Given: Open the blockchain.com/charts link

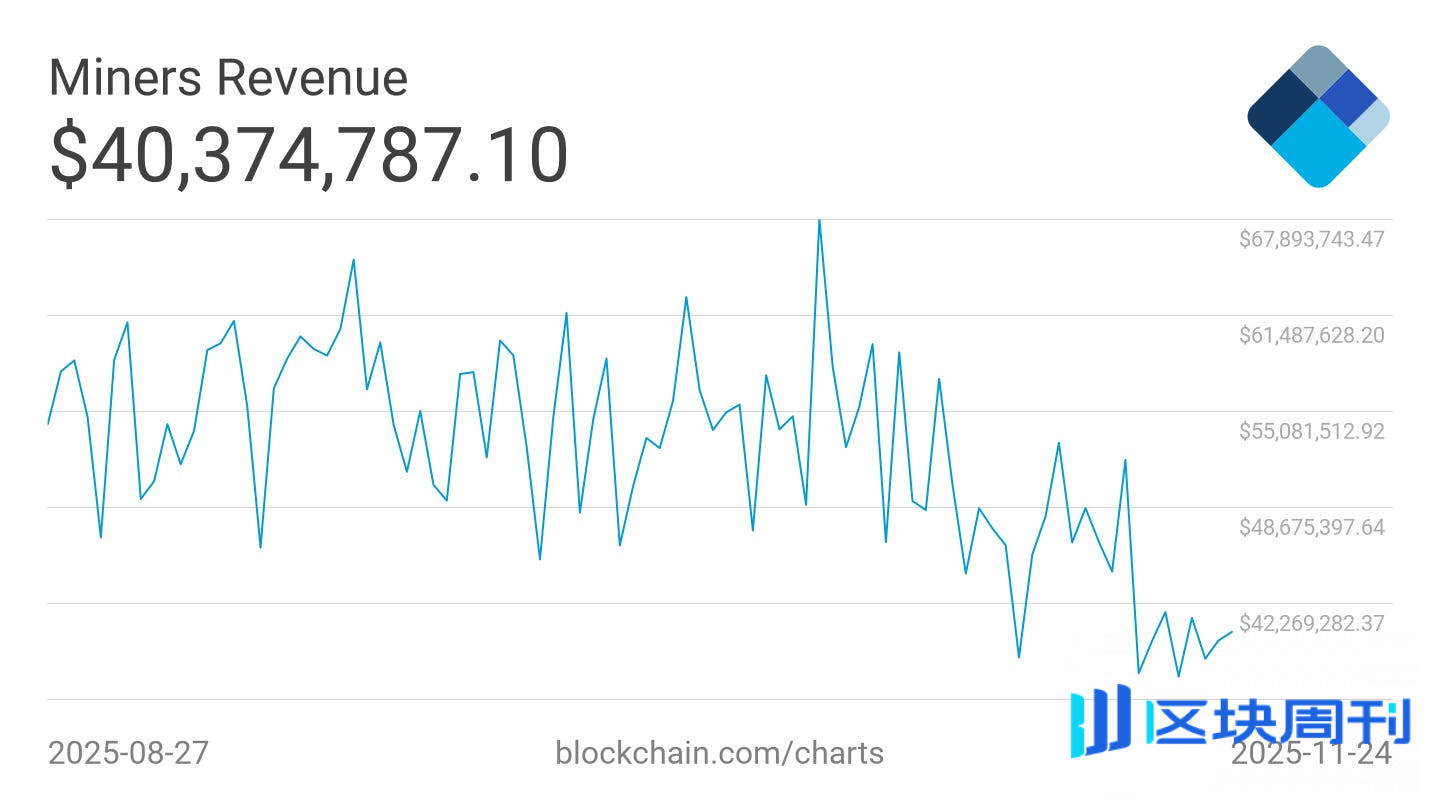Looking at the screenshot, I should click(x=719, y=753).
